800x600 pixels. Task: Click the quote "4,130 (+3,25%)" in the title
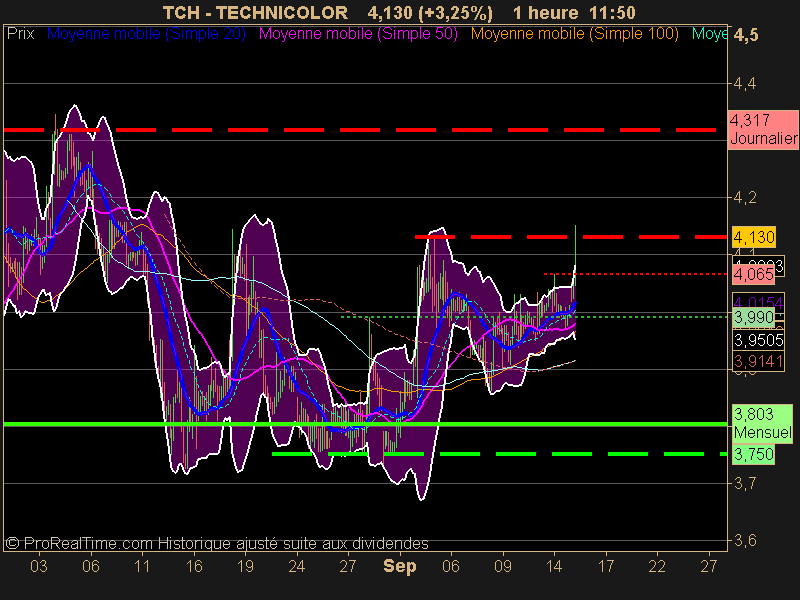point(430,13)
